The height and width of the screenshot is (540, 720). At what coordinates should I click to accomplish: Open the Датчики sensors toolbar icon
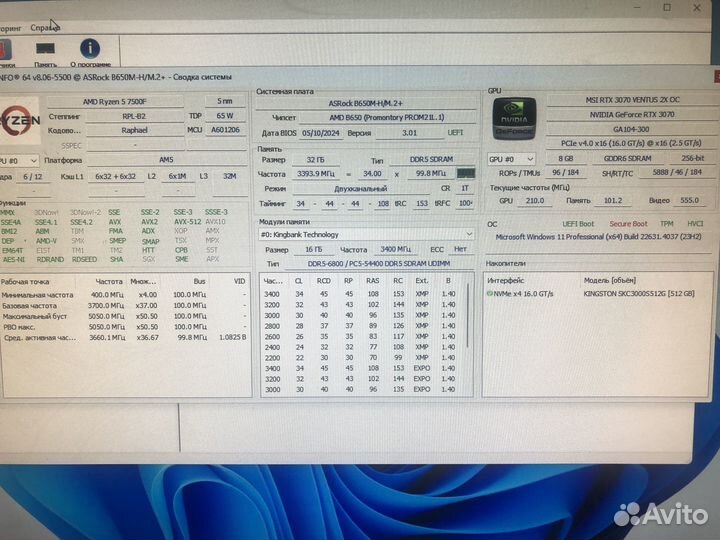[6, 53]
